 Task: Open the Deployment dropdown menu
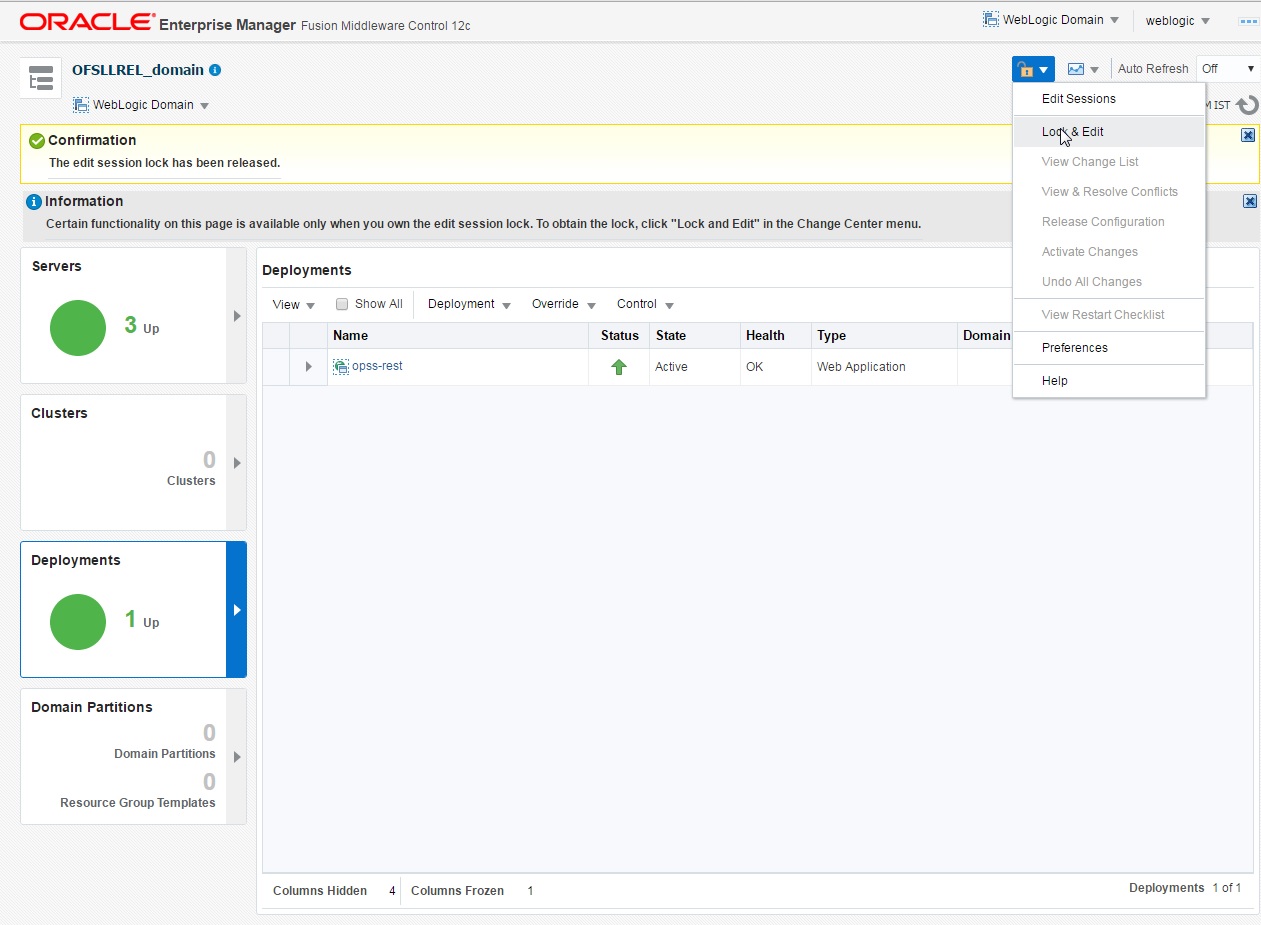pyautogui.click(x=469, y=304)
